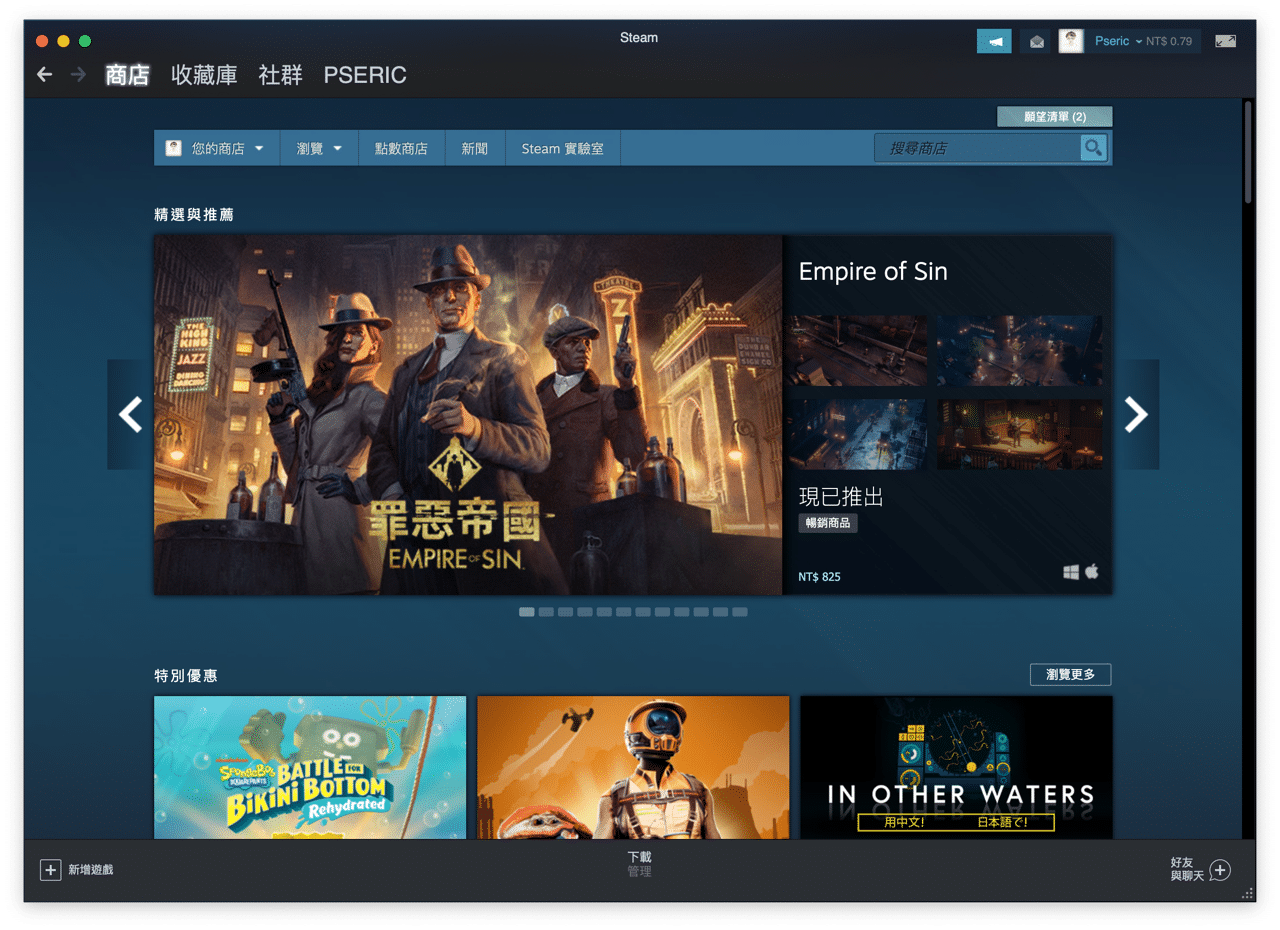
Task: Click 新增遊戲 at bottom left
Action: 91,870
